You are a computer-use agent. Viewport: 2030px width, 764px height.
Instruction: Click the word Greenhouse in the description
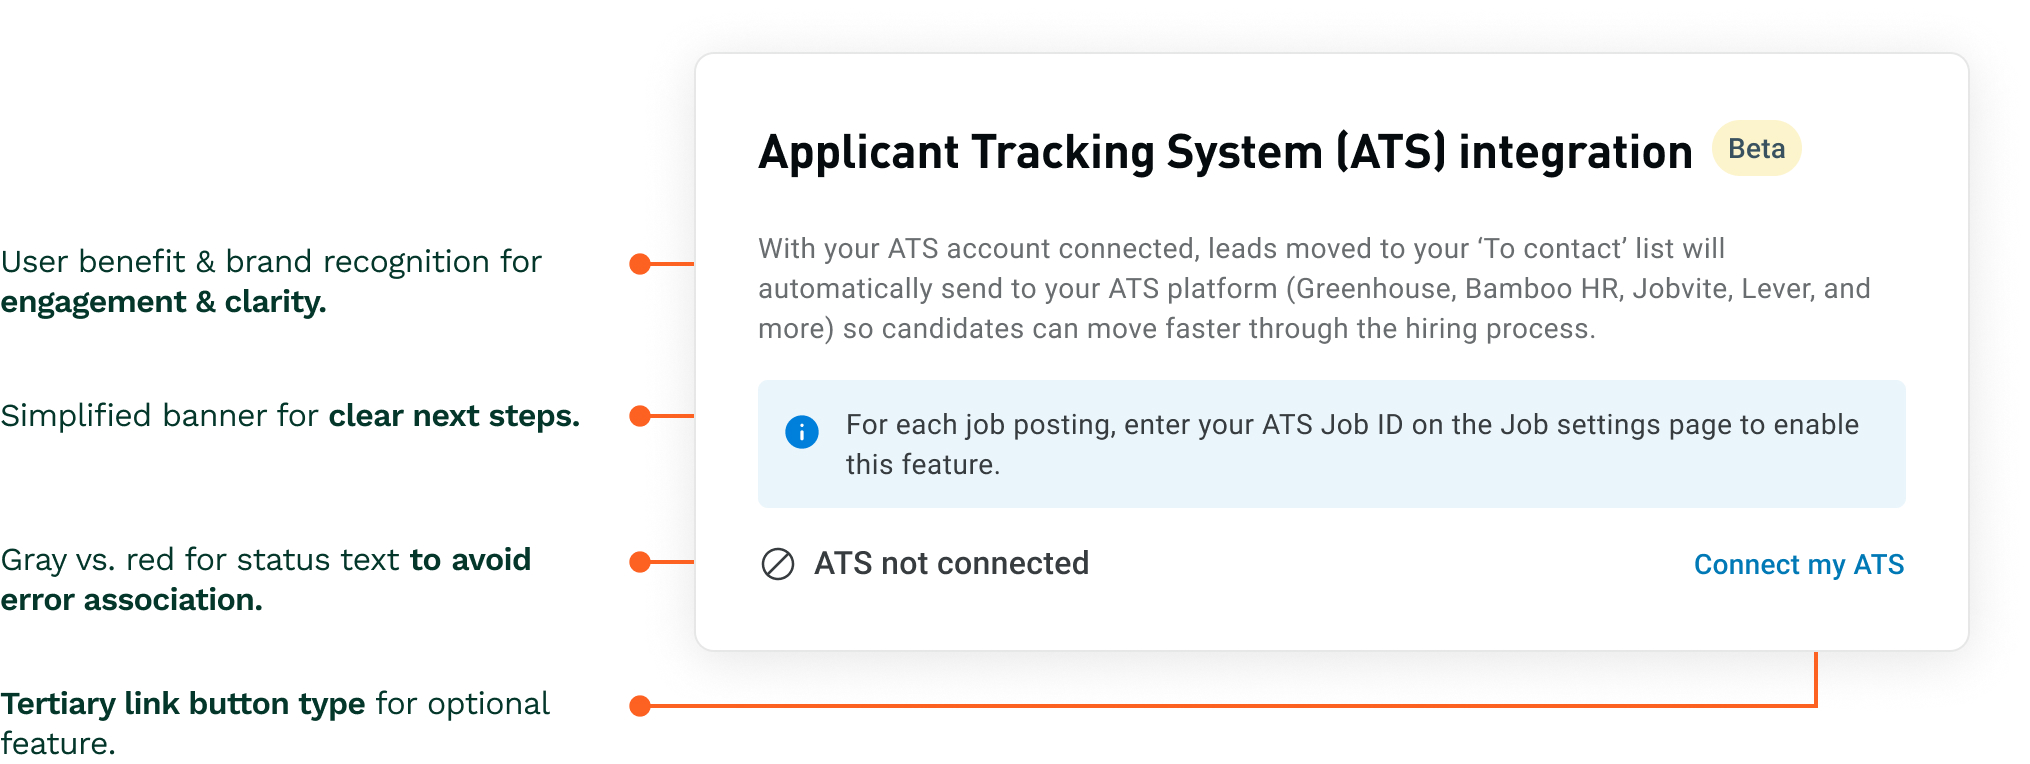[x=1373, y=289]
